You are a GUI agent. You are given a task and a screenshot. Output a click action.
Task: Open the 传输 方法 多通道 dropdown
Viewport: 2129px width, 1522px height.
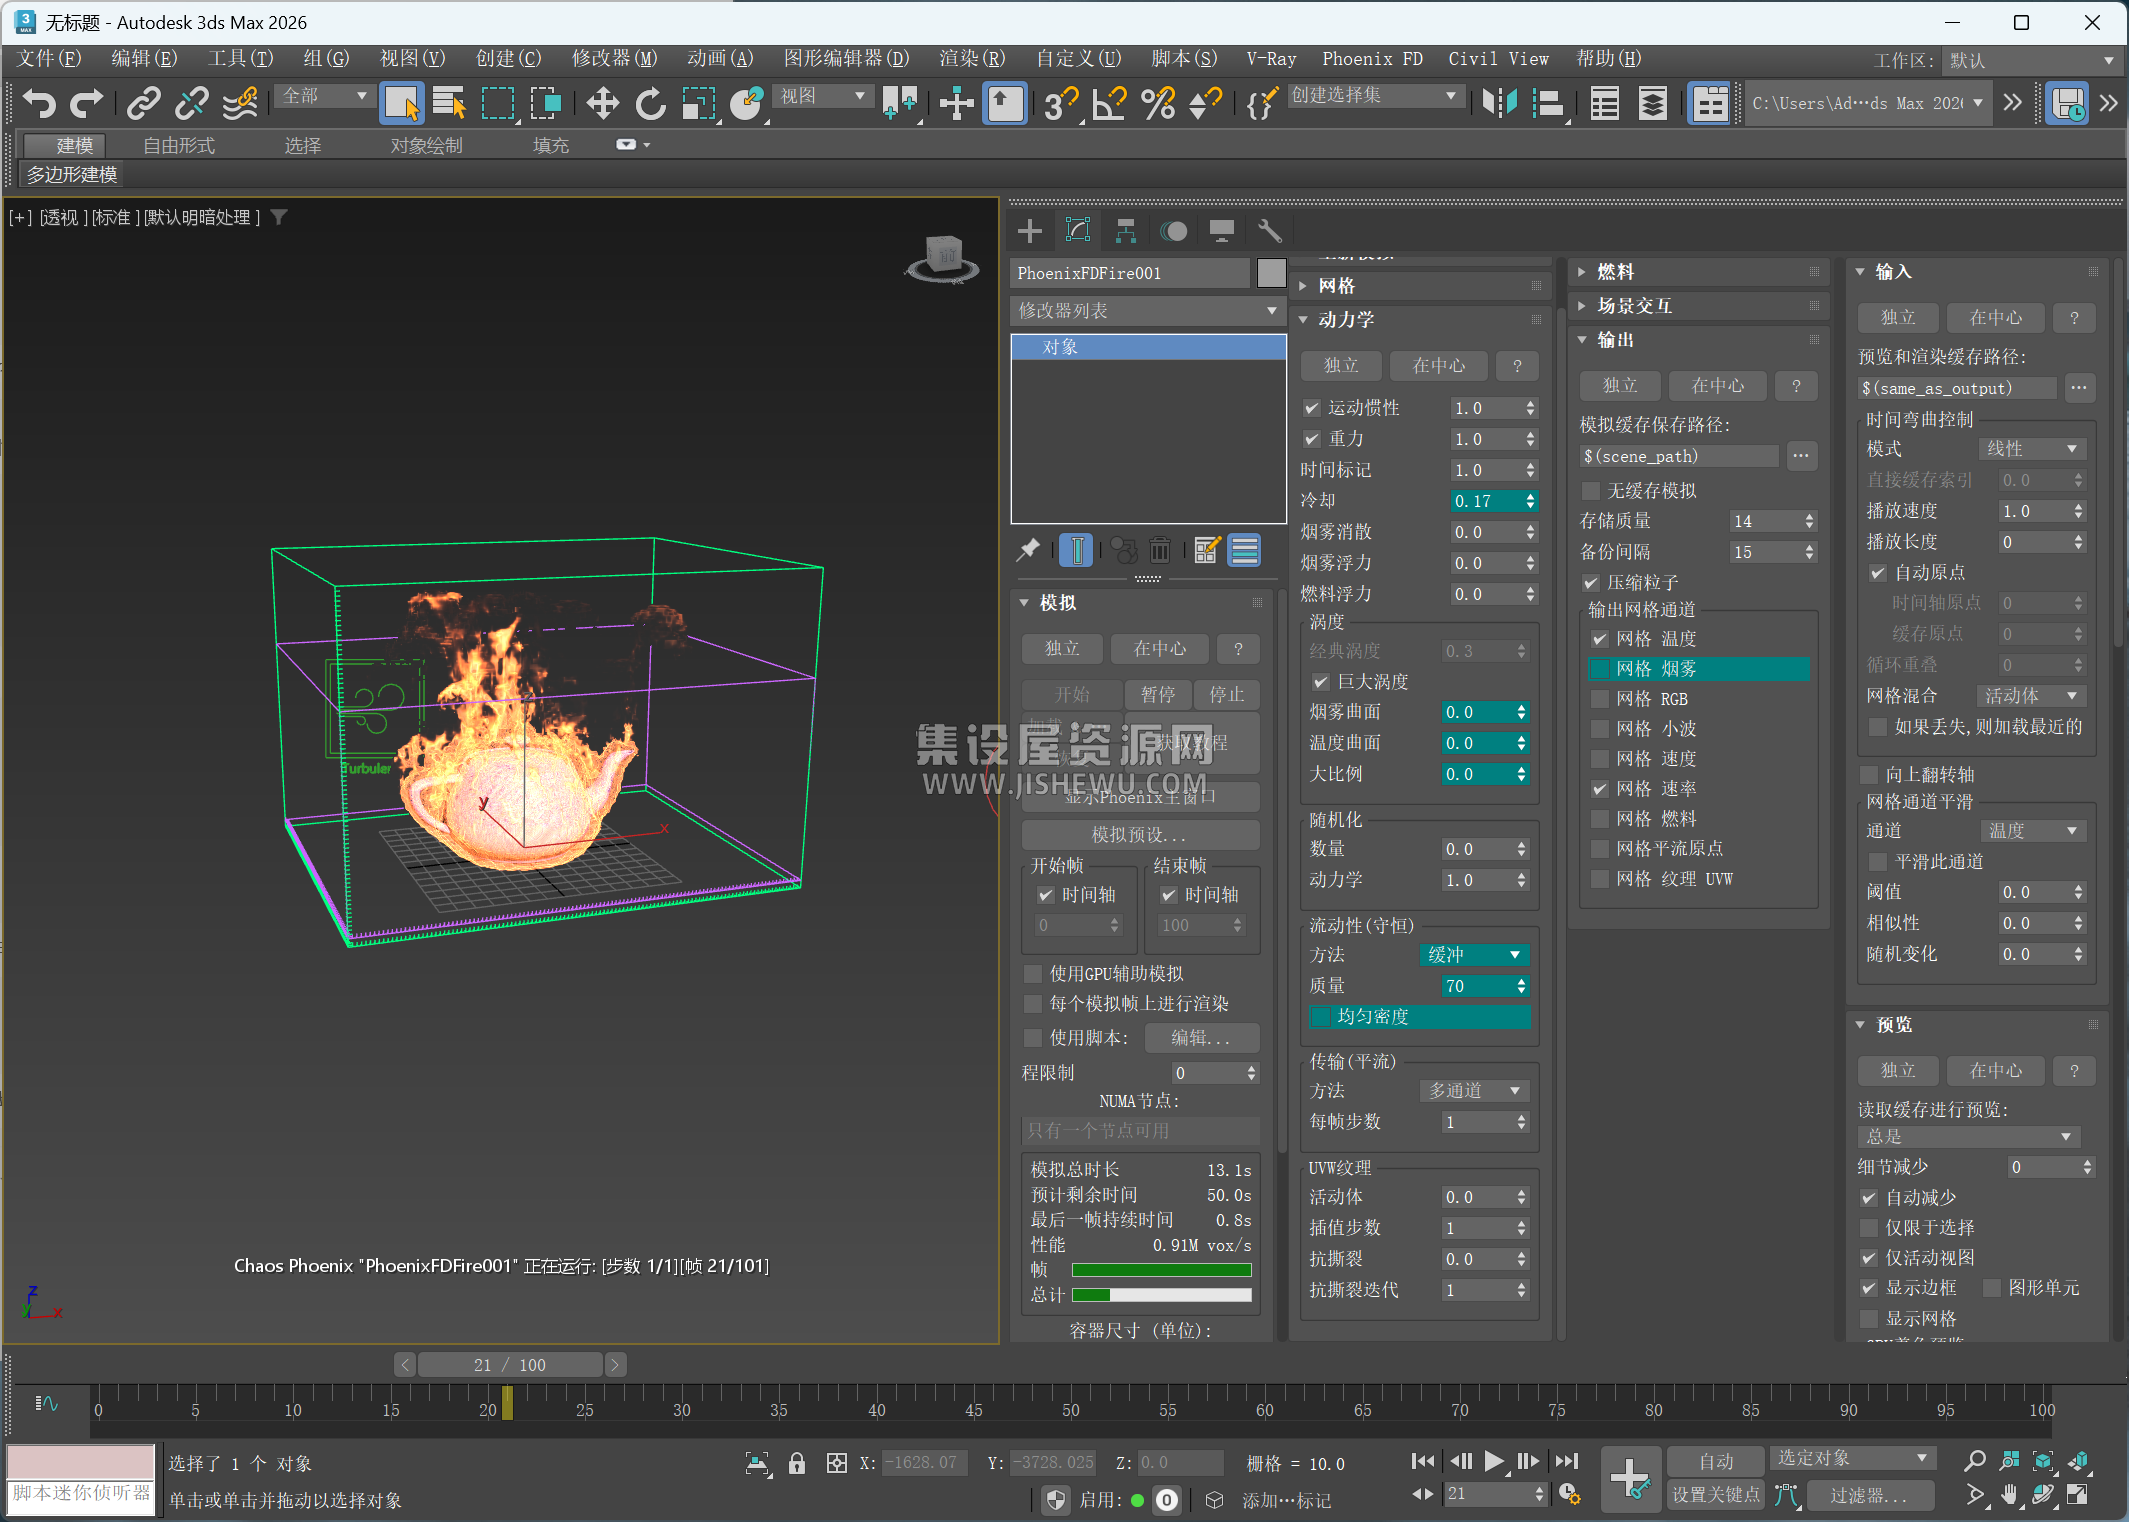coord(1474,1091)
